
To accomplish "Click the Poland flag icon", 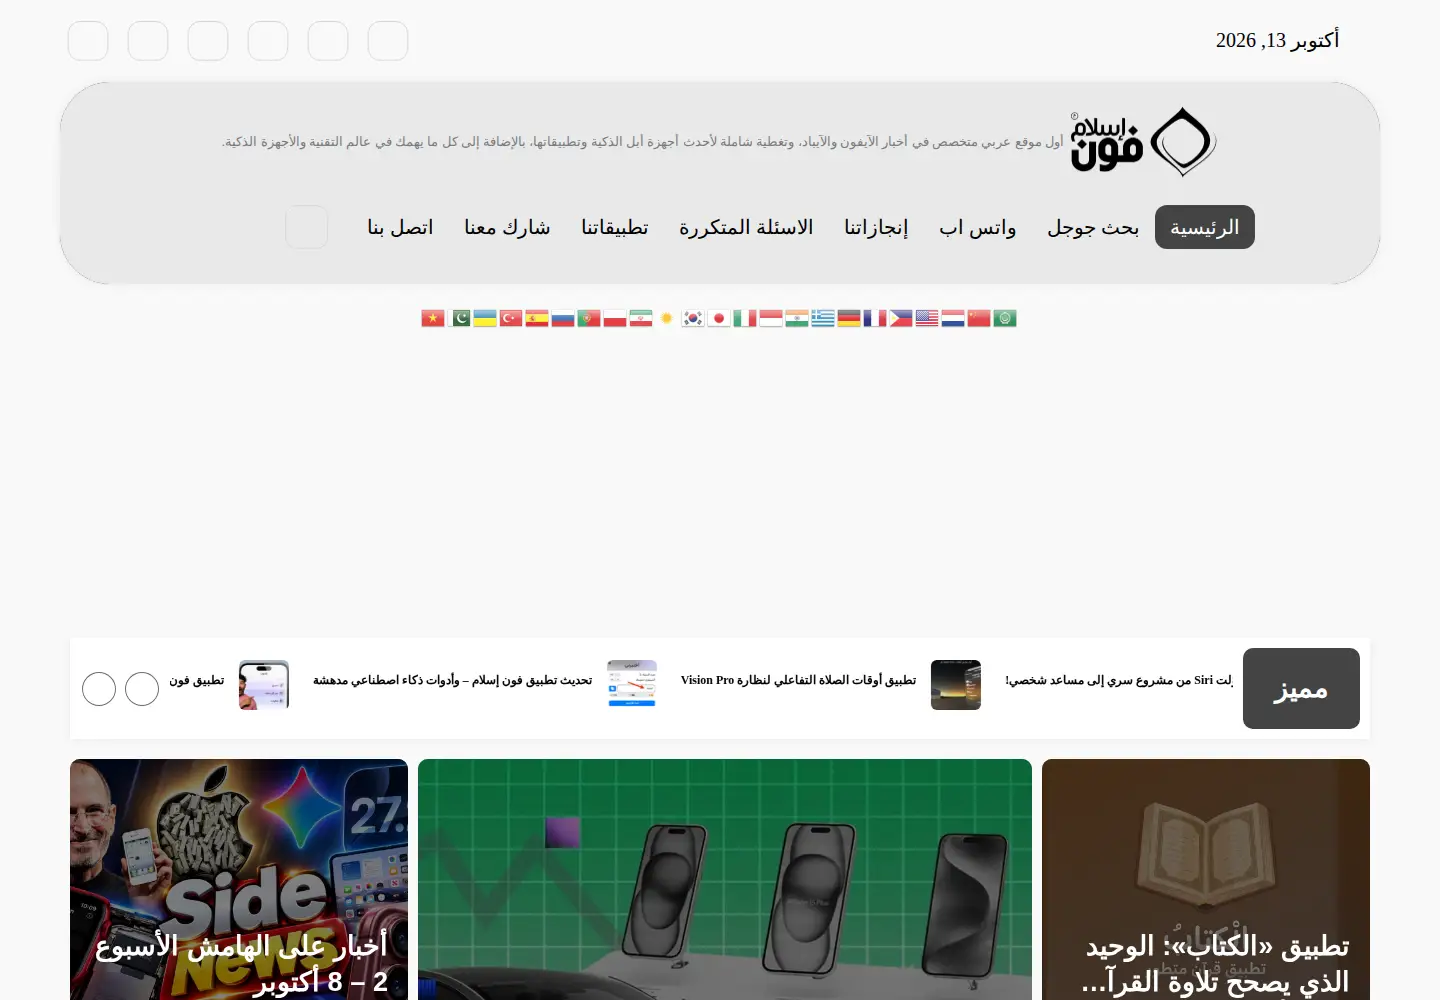I will (x=615, y=318).
